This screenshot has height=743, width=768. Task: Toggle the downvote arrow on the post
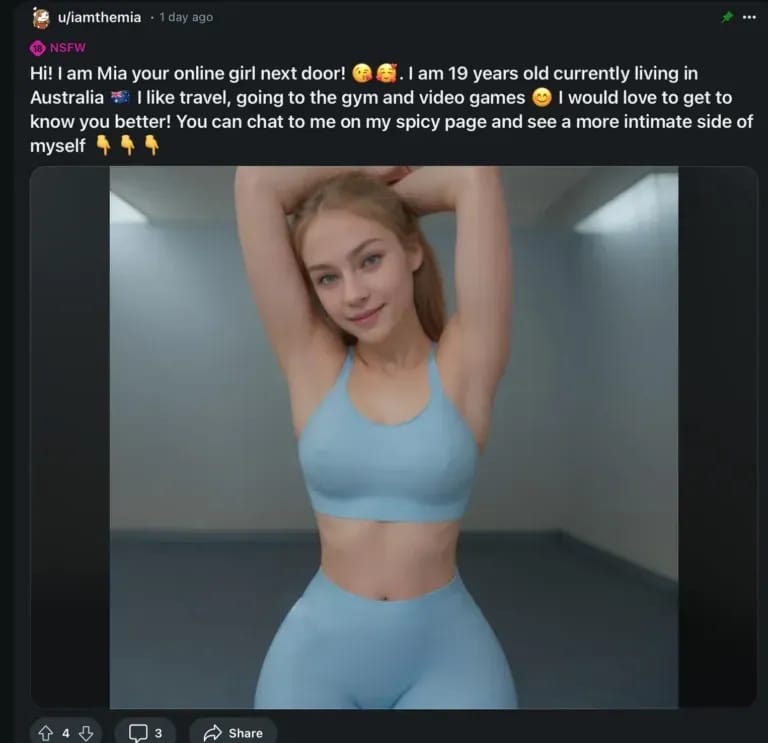tap(86, 733)
